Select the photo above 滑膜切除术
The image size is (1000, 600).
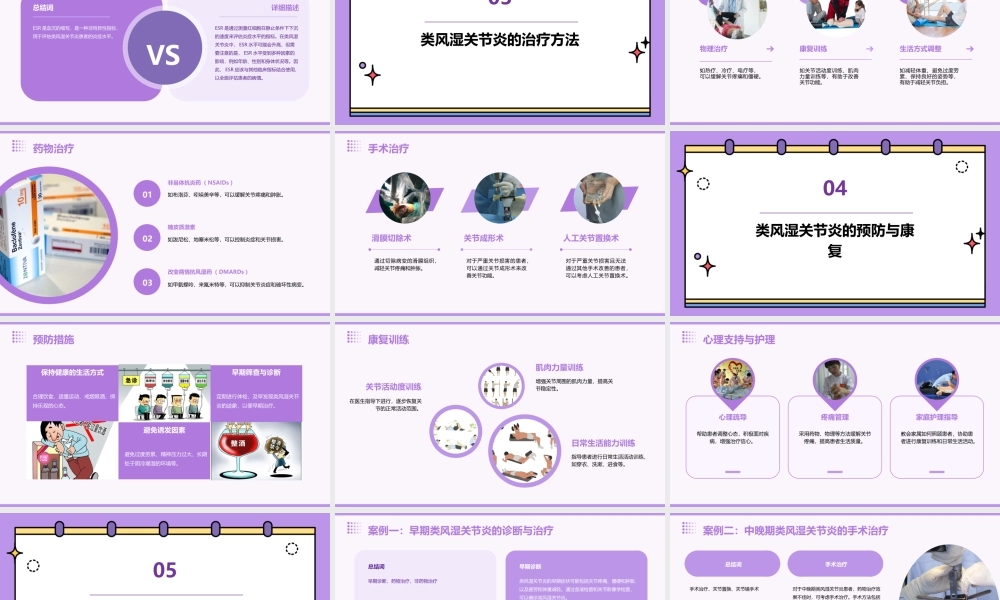pos(404,198)
